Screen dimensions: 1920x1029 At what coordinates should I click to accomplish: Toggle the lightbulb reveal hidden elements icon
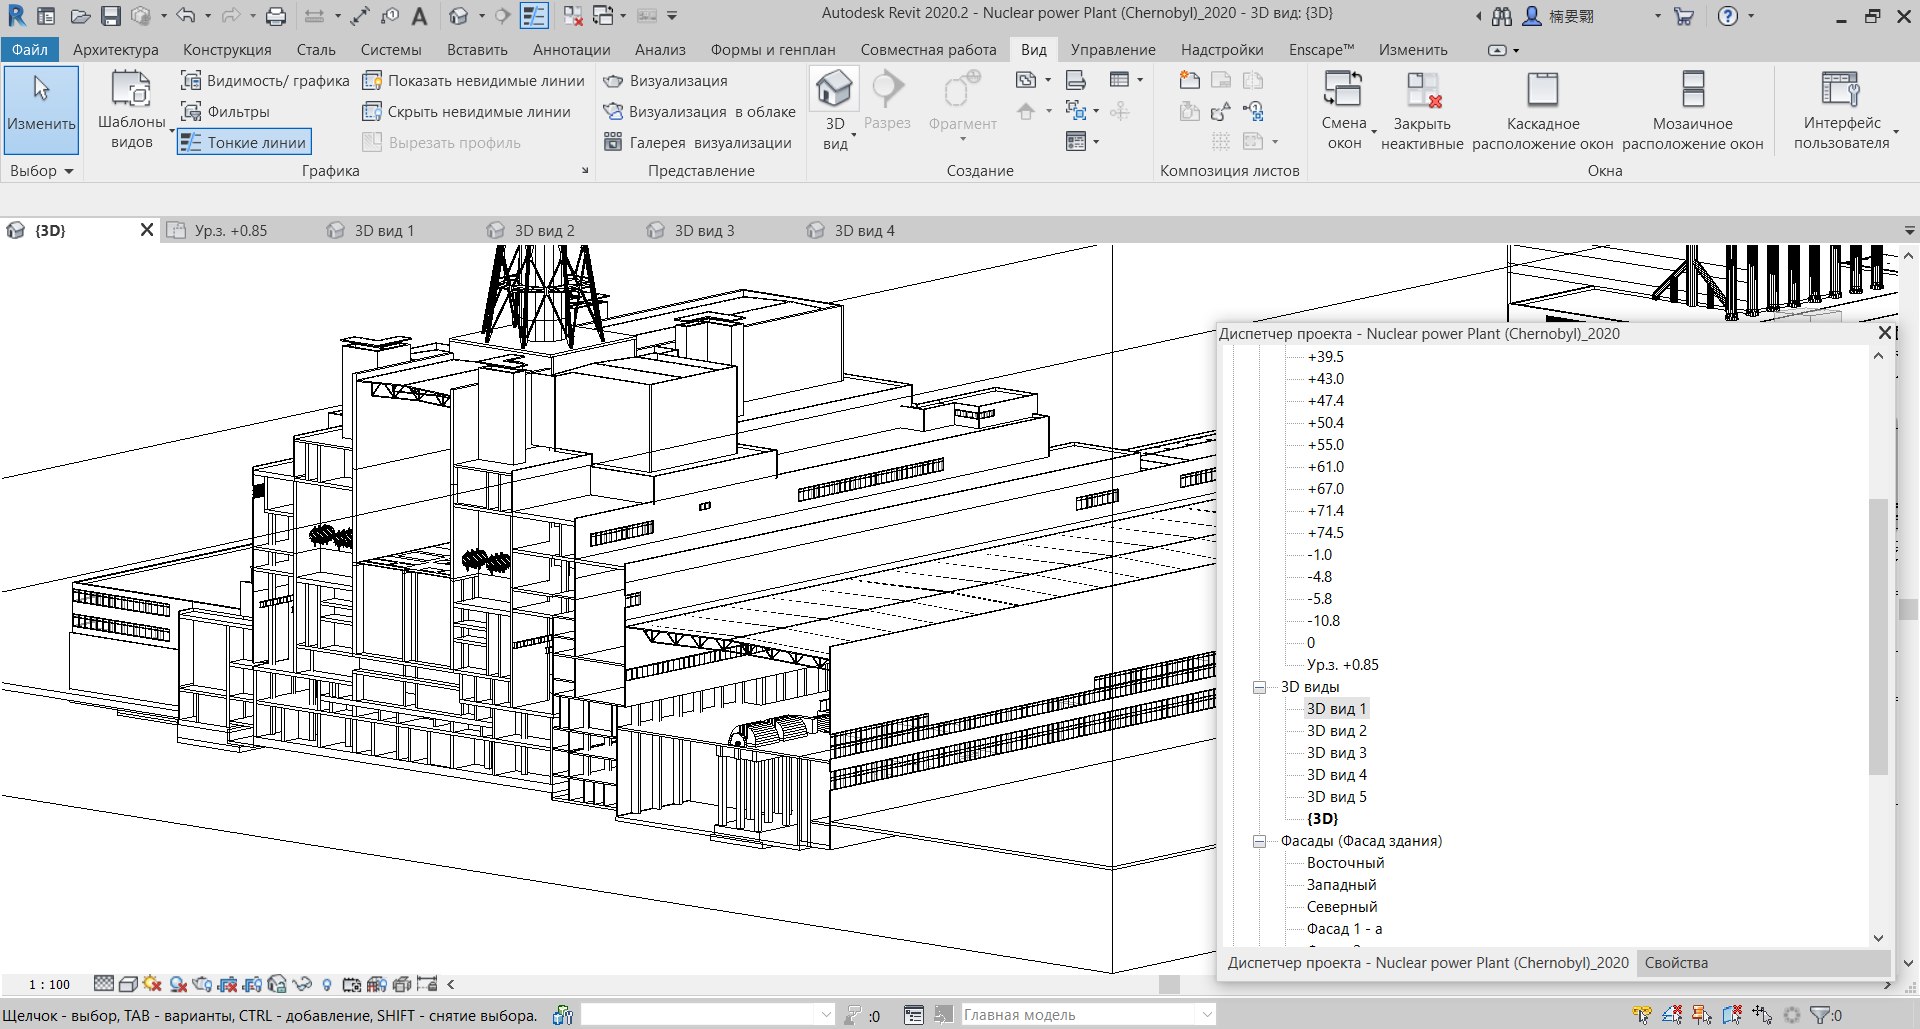click(326, 985)
